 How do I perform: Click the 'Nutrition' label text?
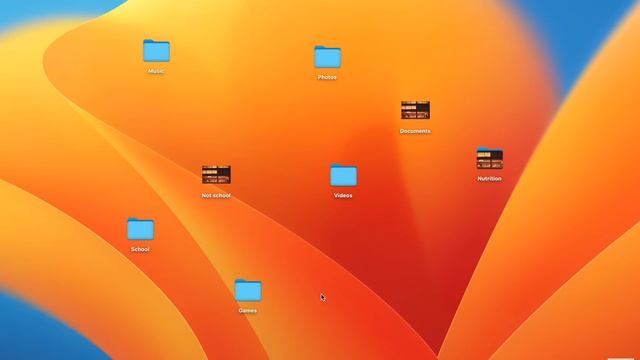pos(489,179)
